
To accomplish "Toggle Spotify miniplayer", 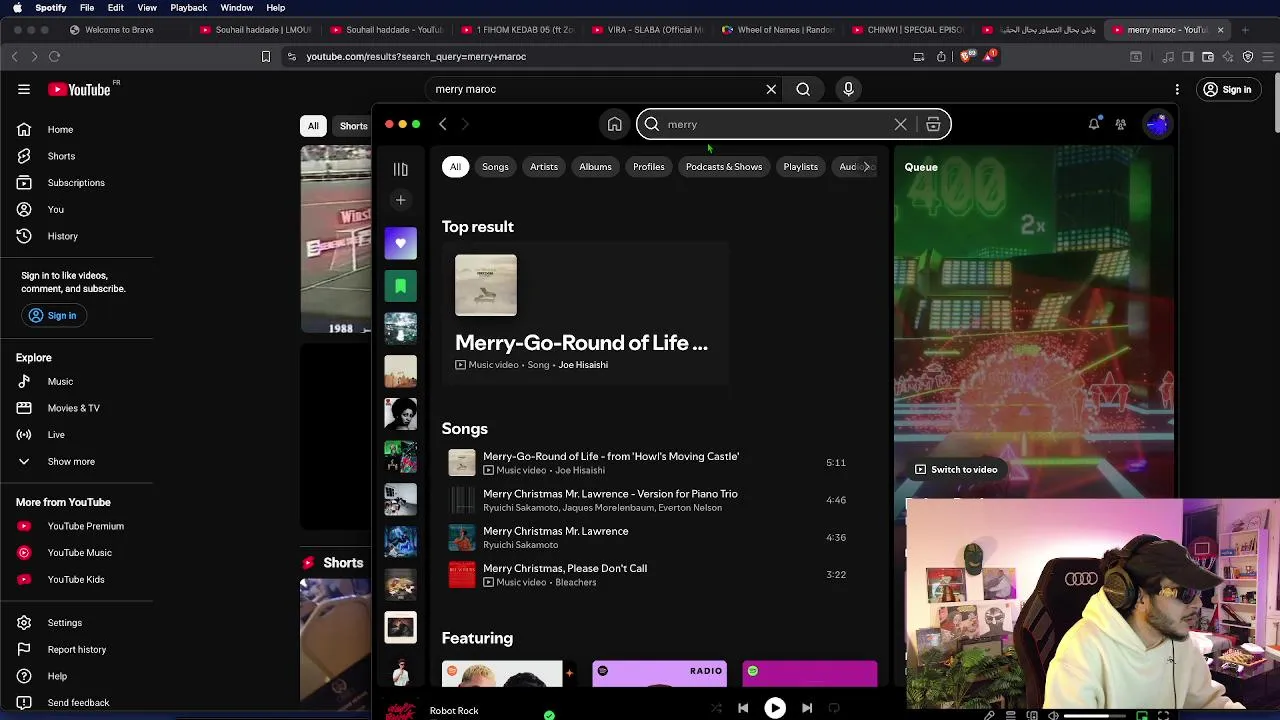I will coord(1142,716).
